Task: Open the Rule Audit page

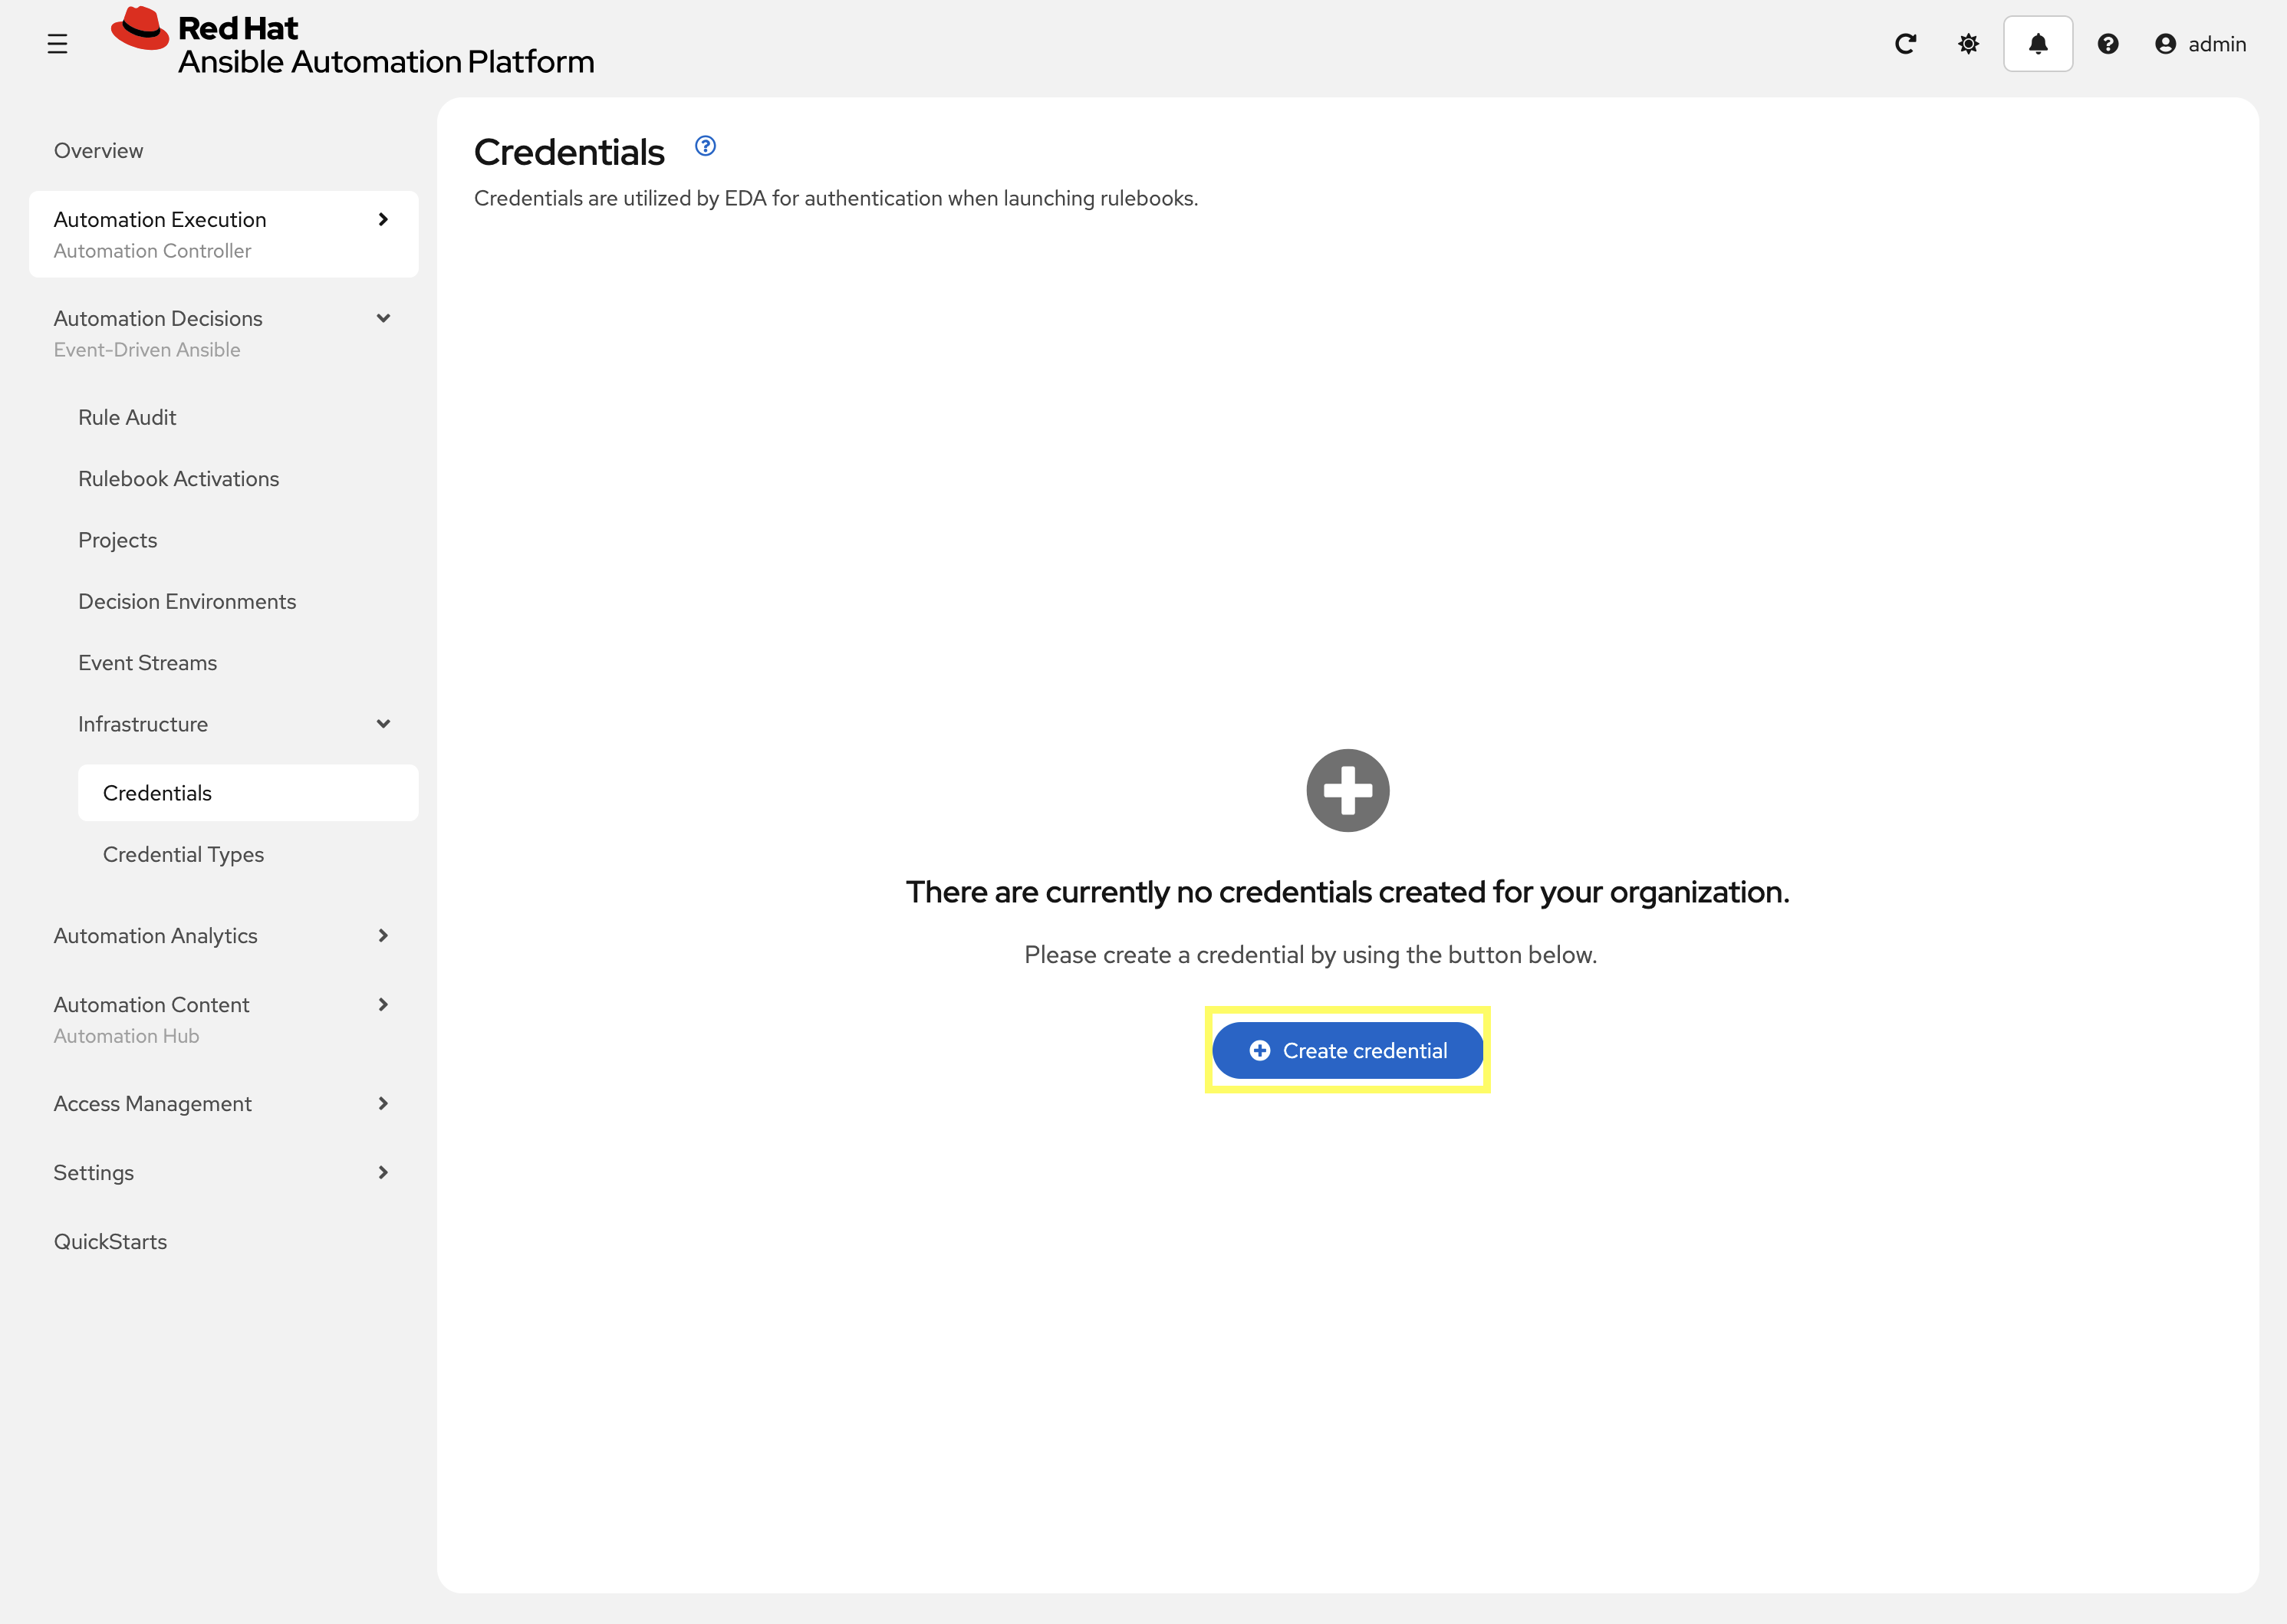Action: pyautogui.click(x=127, y=417)
